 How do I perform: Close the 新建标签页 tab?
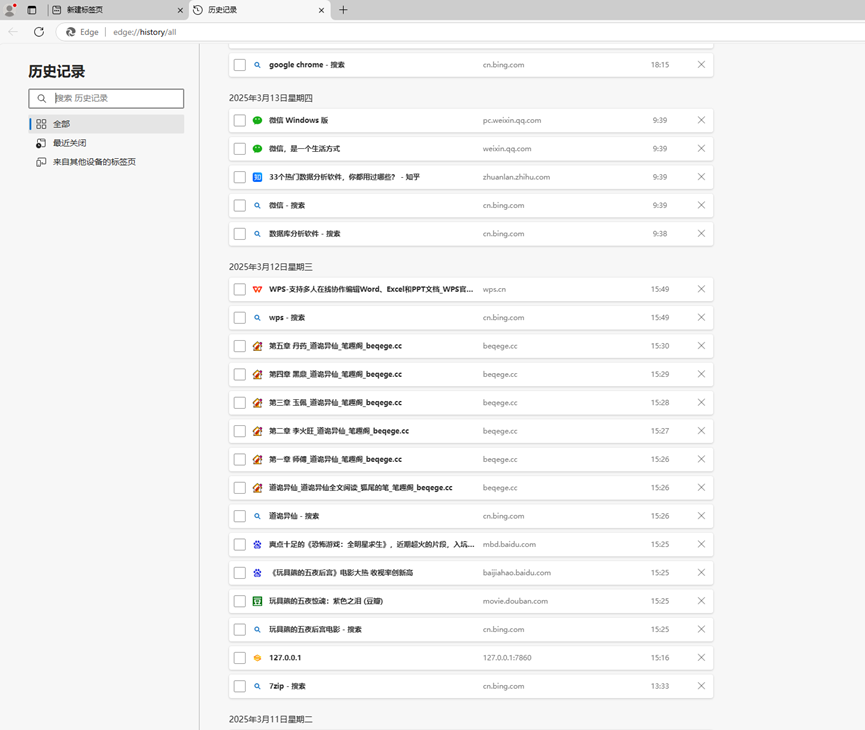(x=180, y=10)
